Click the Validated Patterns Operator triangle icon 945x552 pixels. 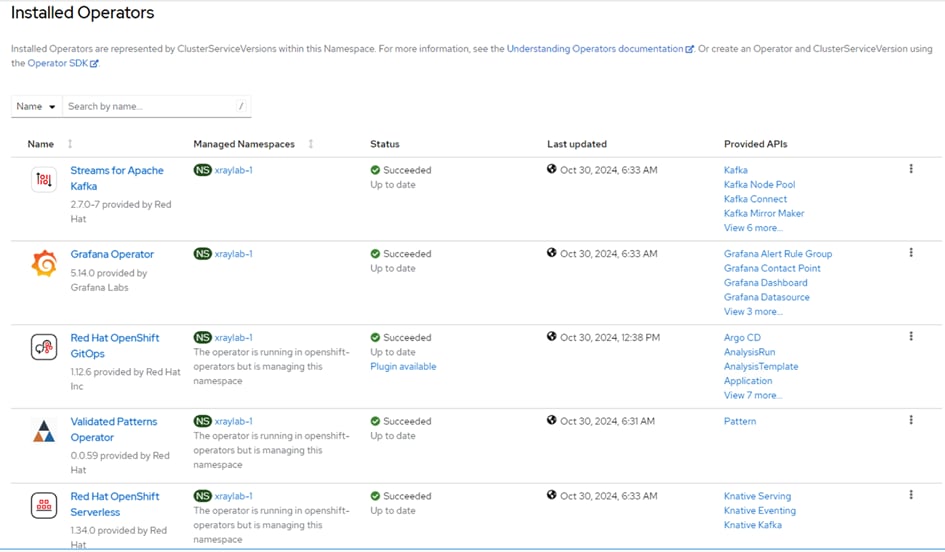pyautogui.click(x=44, y=431)
